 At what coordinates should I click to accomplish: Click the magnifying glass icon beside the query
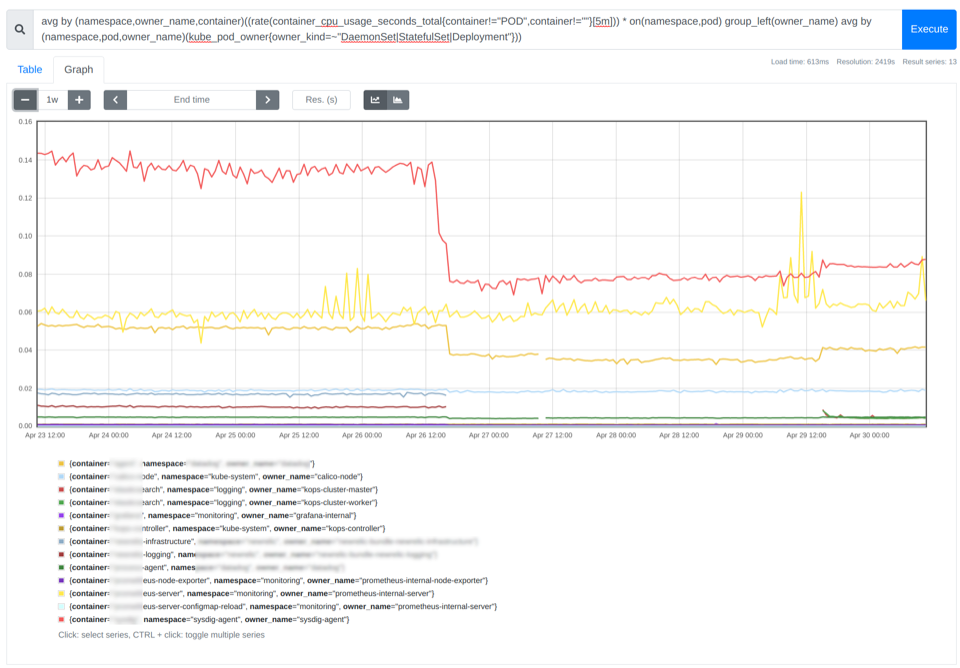[x=20, y=28]
